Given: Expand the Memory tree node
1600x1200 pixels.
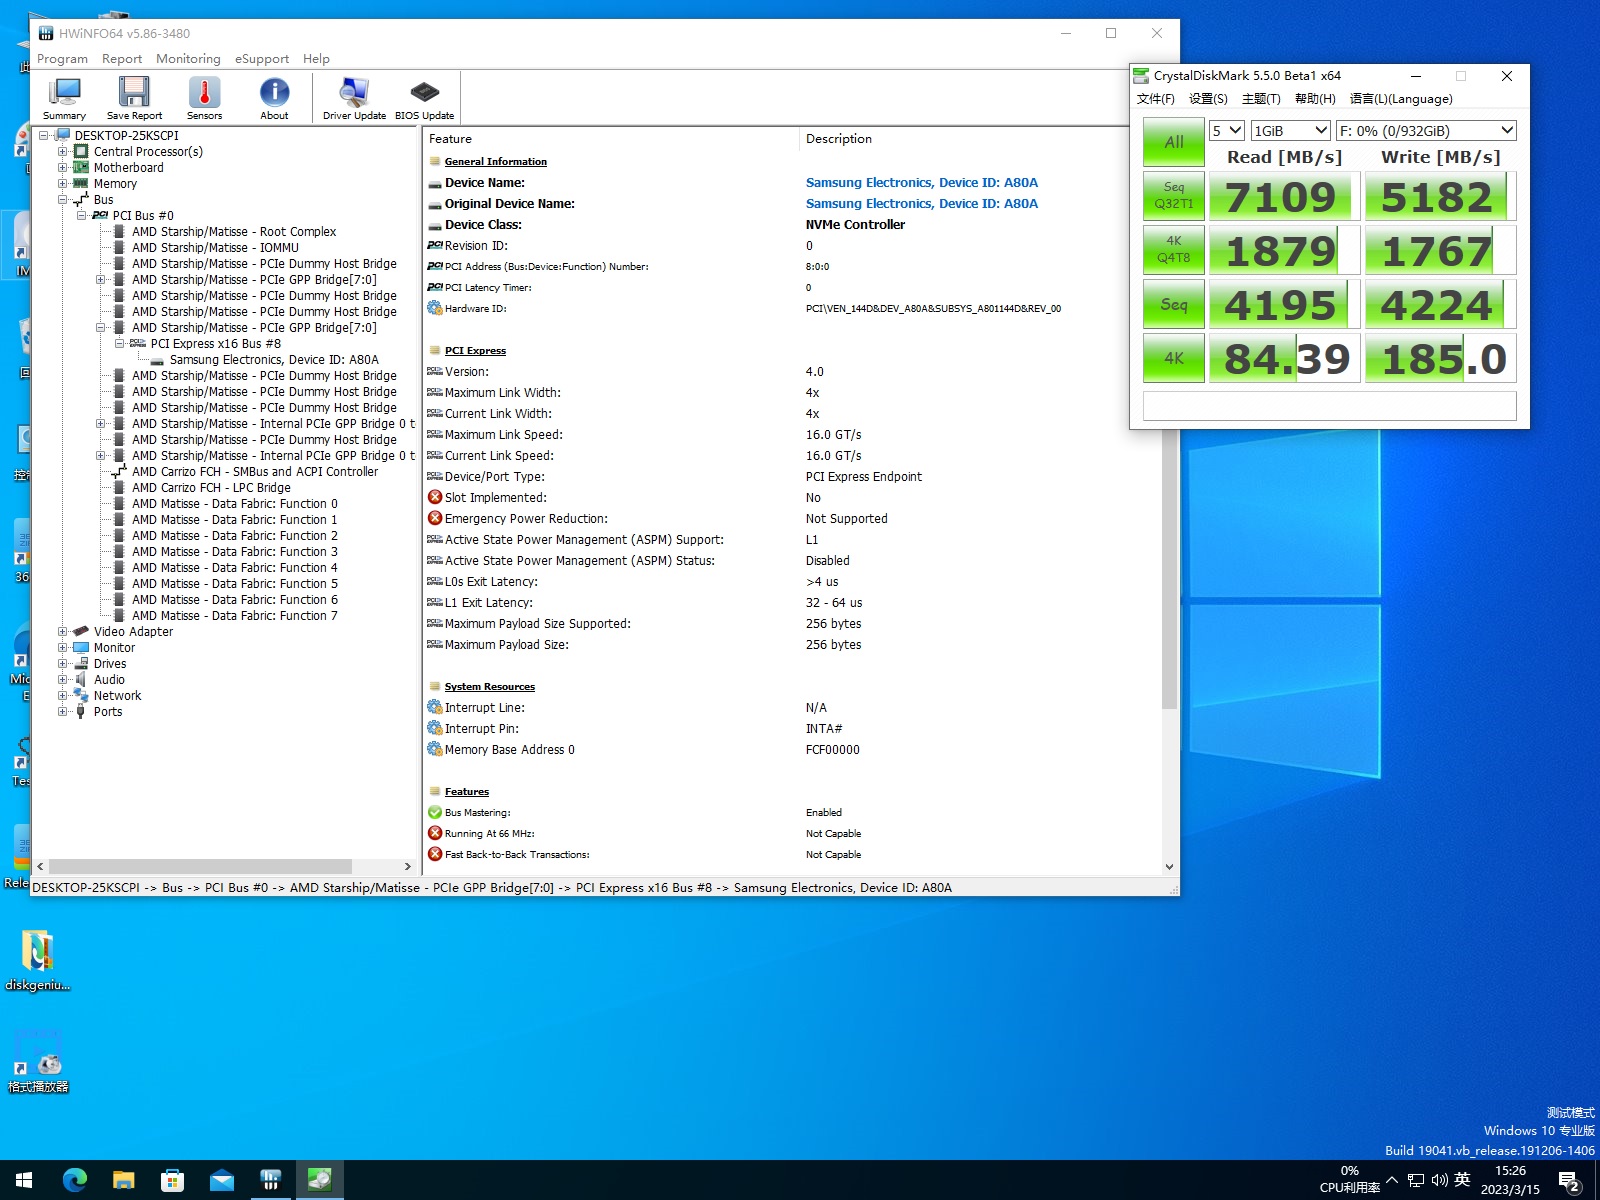Looking at the screenshot, I should click(x=62, y=184).
